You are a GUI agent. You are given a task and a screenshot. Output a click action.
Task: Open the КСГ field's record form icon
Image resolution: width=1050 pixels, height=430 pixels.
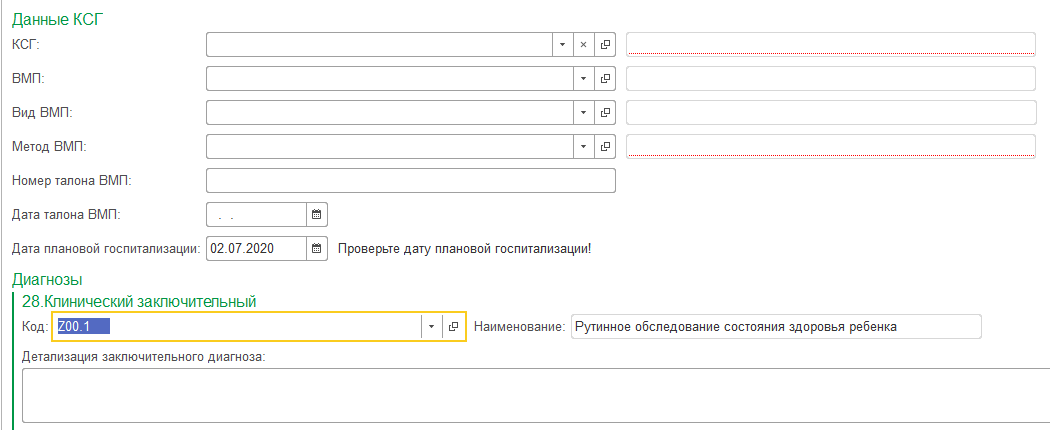(605, 45)
